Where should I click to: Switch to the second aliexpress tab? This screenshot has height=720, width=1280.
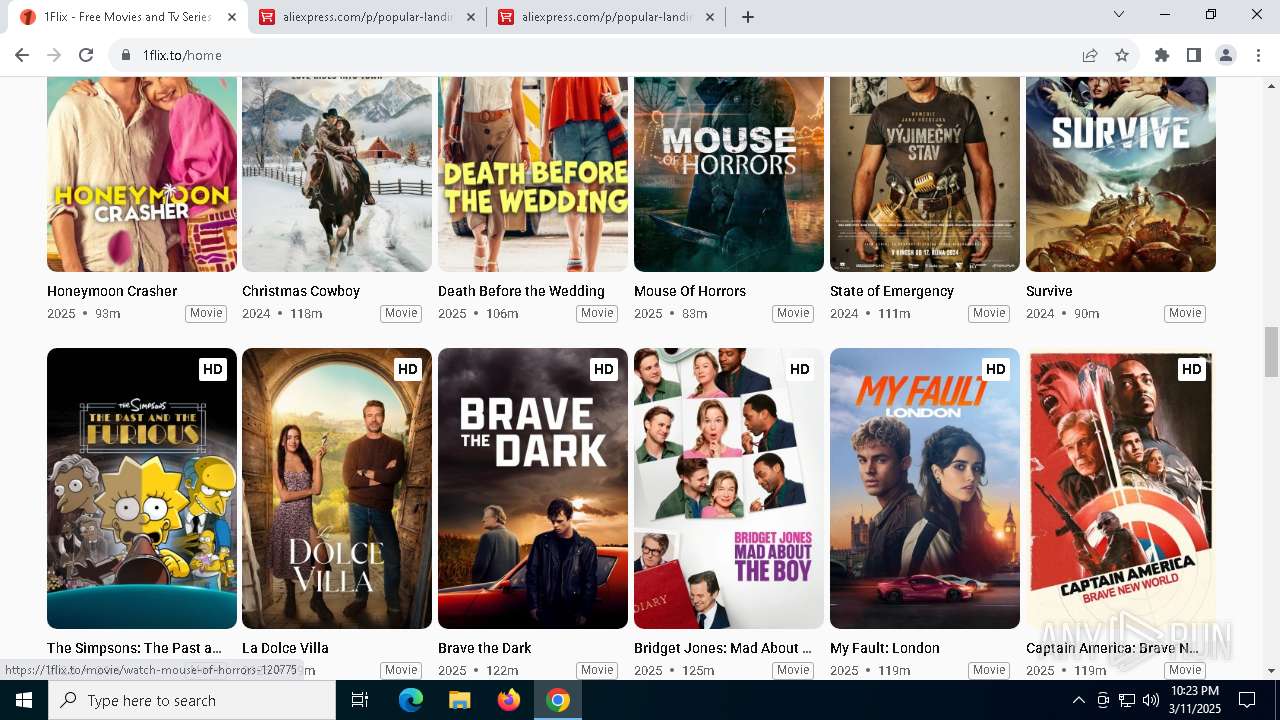point(606,17)
